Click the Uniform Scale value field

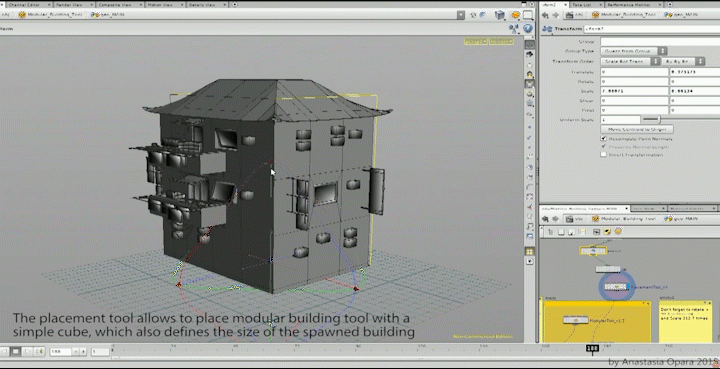click(620, 120)
